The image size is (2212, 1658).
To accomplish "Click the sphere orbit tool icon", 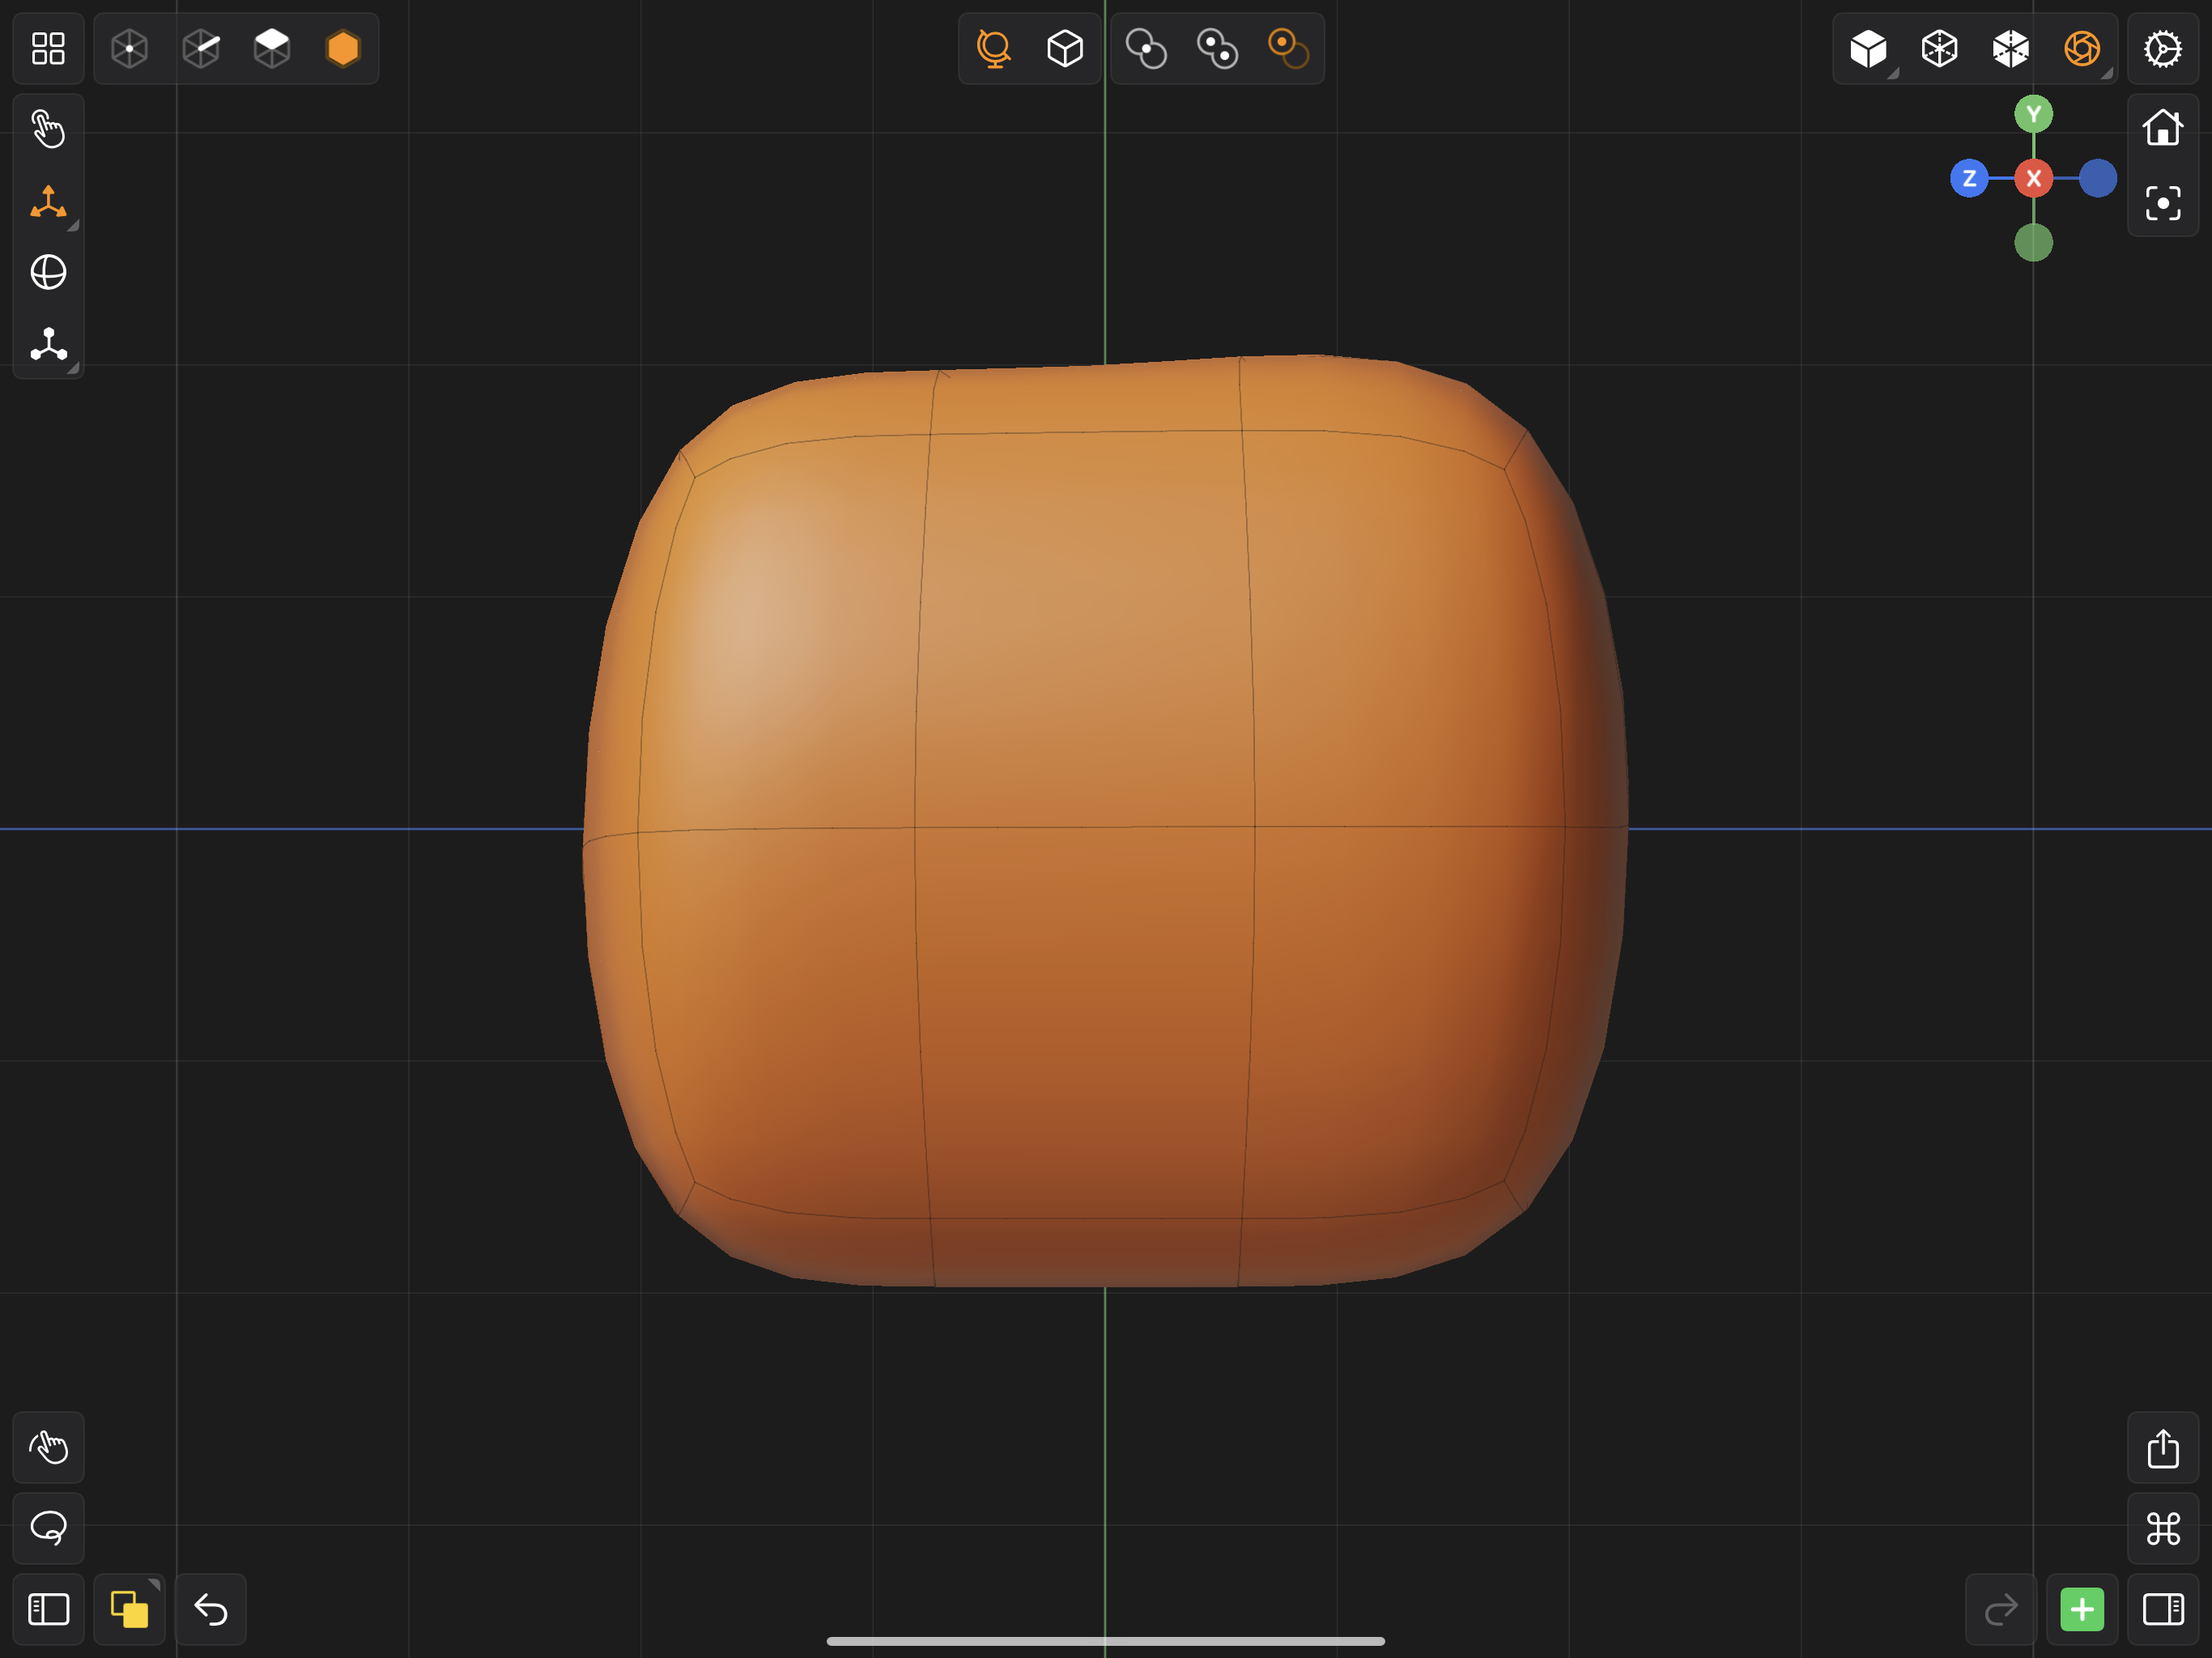I will tap(48, 272).
